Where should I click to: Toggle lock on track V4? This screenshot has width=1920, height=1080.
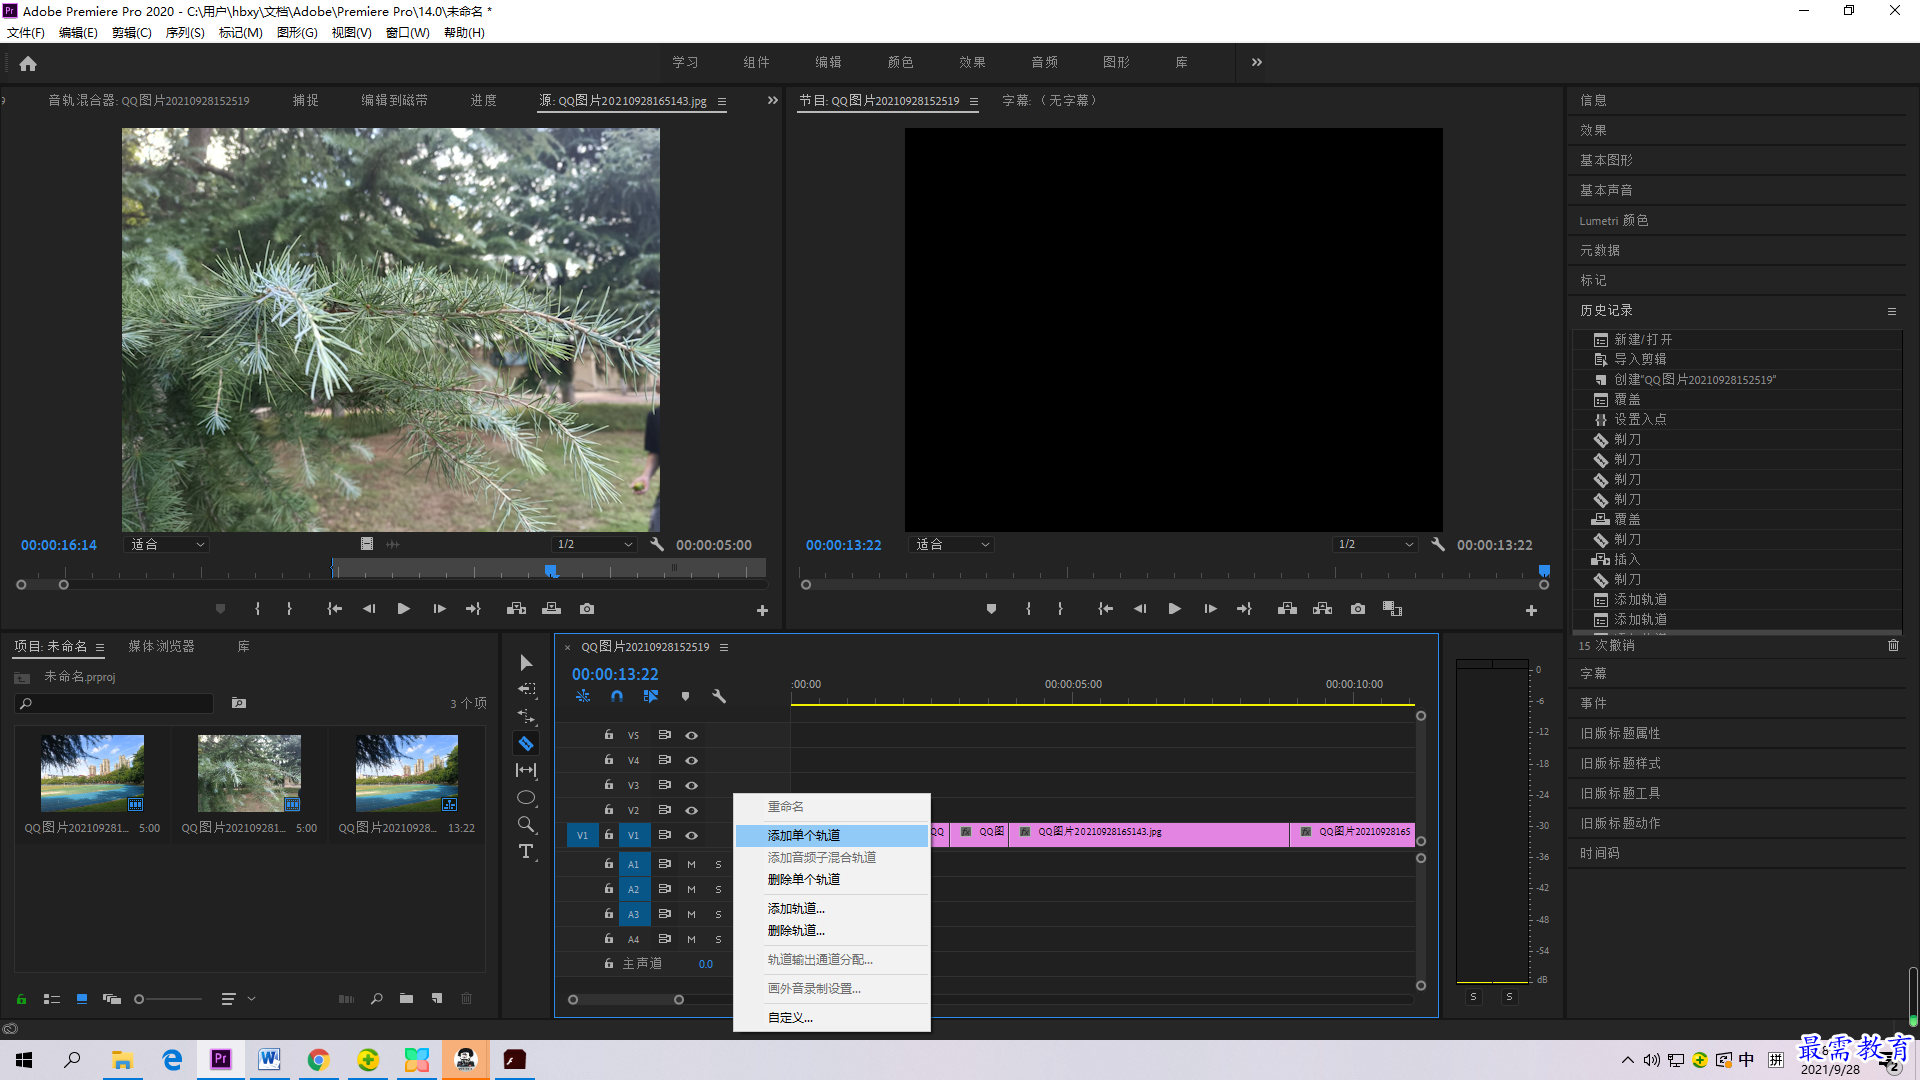[x=608, y=761]
